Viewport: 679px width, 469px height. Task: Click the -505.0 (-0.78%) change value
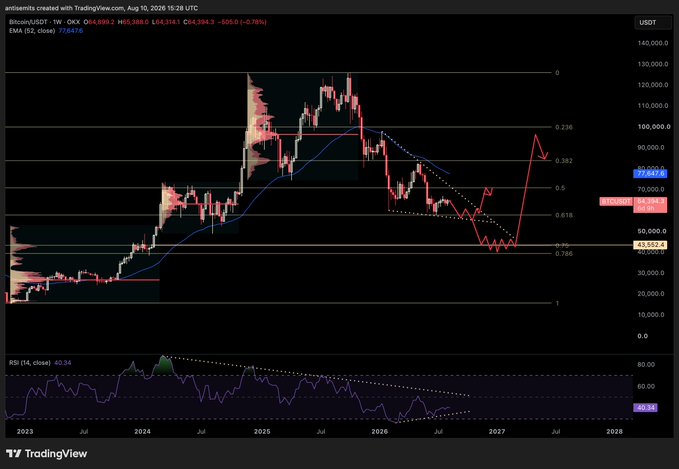(x=242, y=22)
